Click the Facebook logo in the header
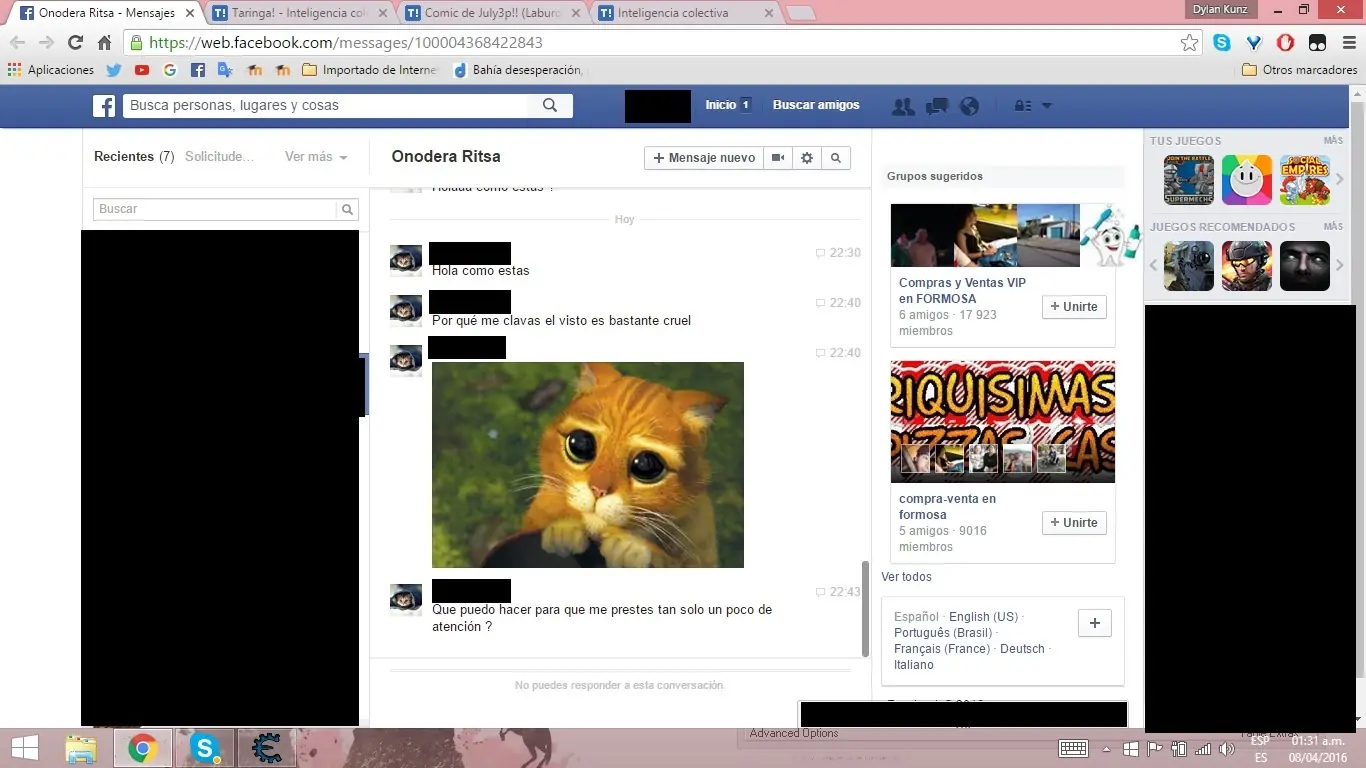This screenshot has height=768, width=1366. pyautogui.click(x=104, y=106)
